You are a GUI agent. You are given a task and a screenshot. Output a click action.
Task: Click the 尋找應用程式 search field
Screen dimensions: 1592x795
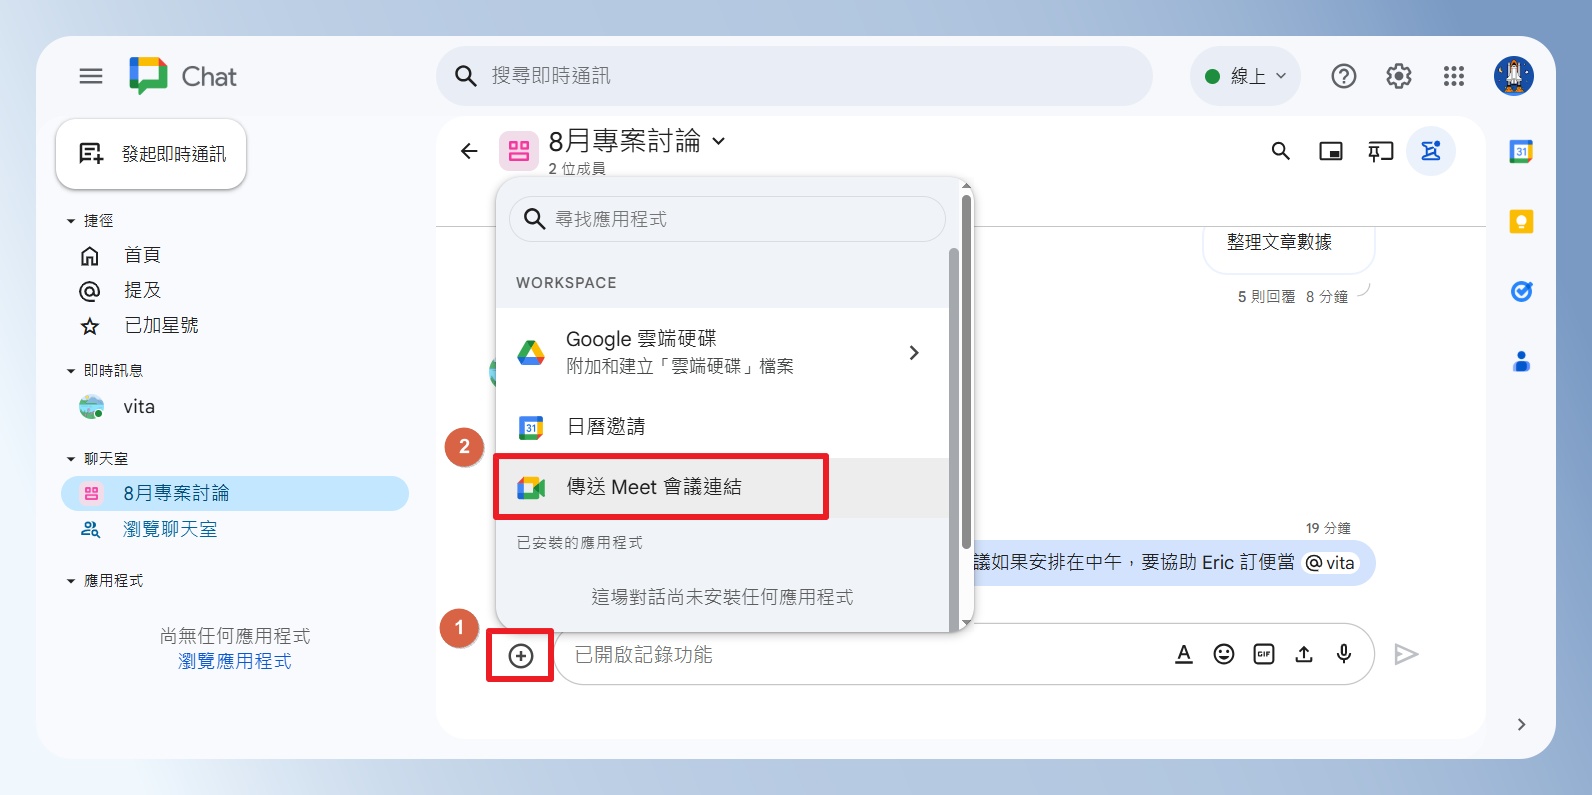click(727, 219)
